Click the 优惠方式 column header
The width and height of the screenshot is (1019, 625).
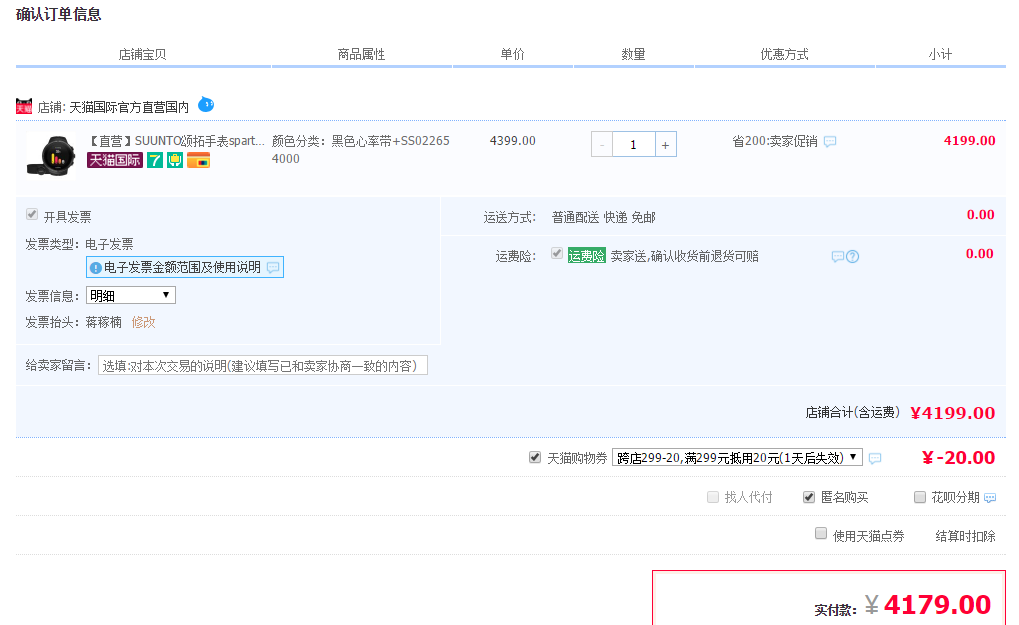(784, 55)
